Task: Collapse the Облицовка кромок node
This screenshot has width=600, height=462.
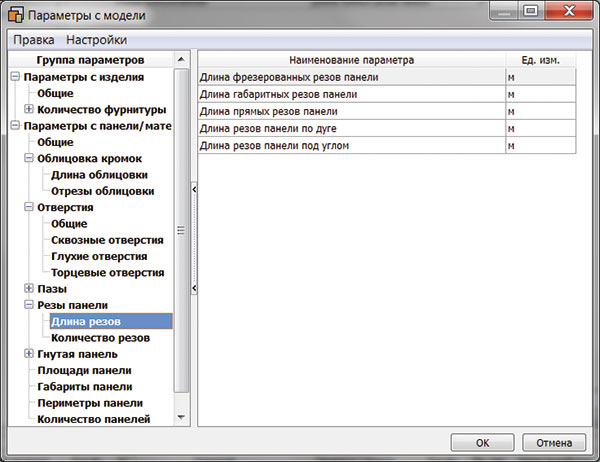Action: [x=28, y=159]
